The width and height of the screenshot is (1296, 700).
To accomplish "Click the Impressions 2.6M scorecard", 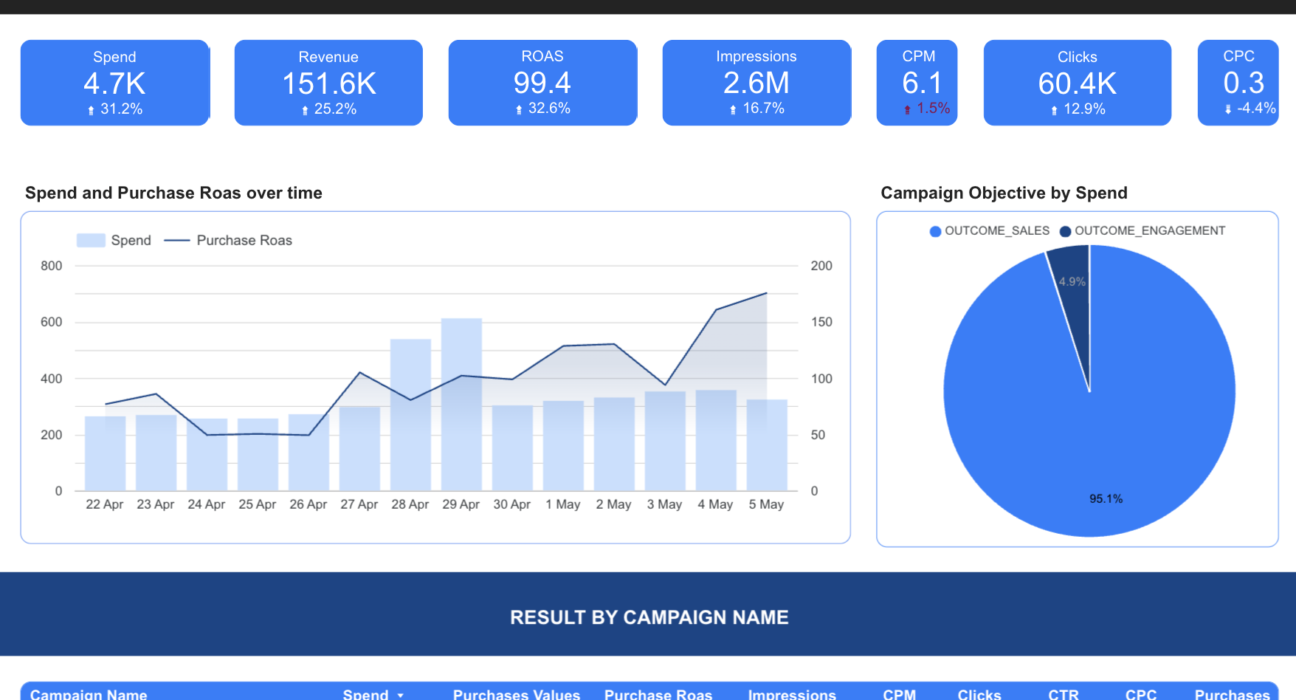I will [x=756, y=83].
